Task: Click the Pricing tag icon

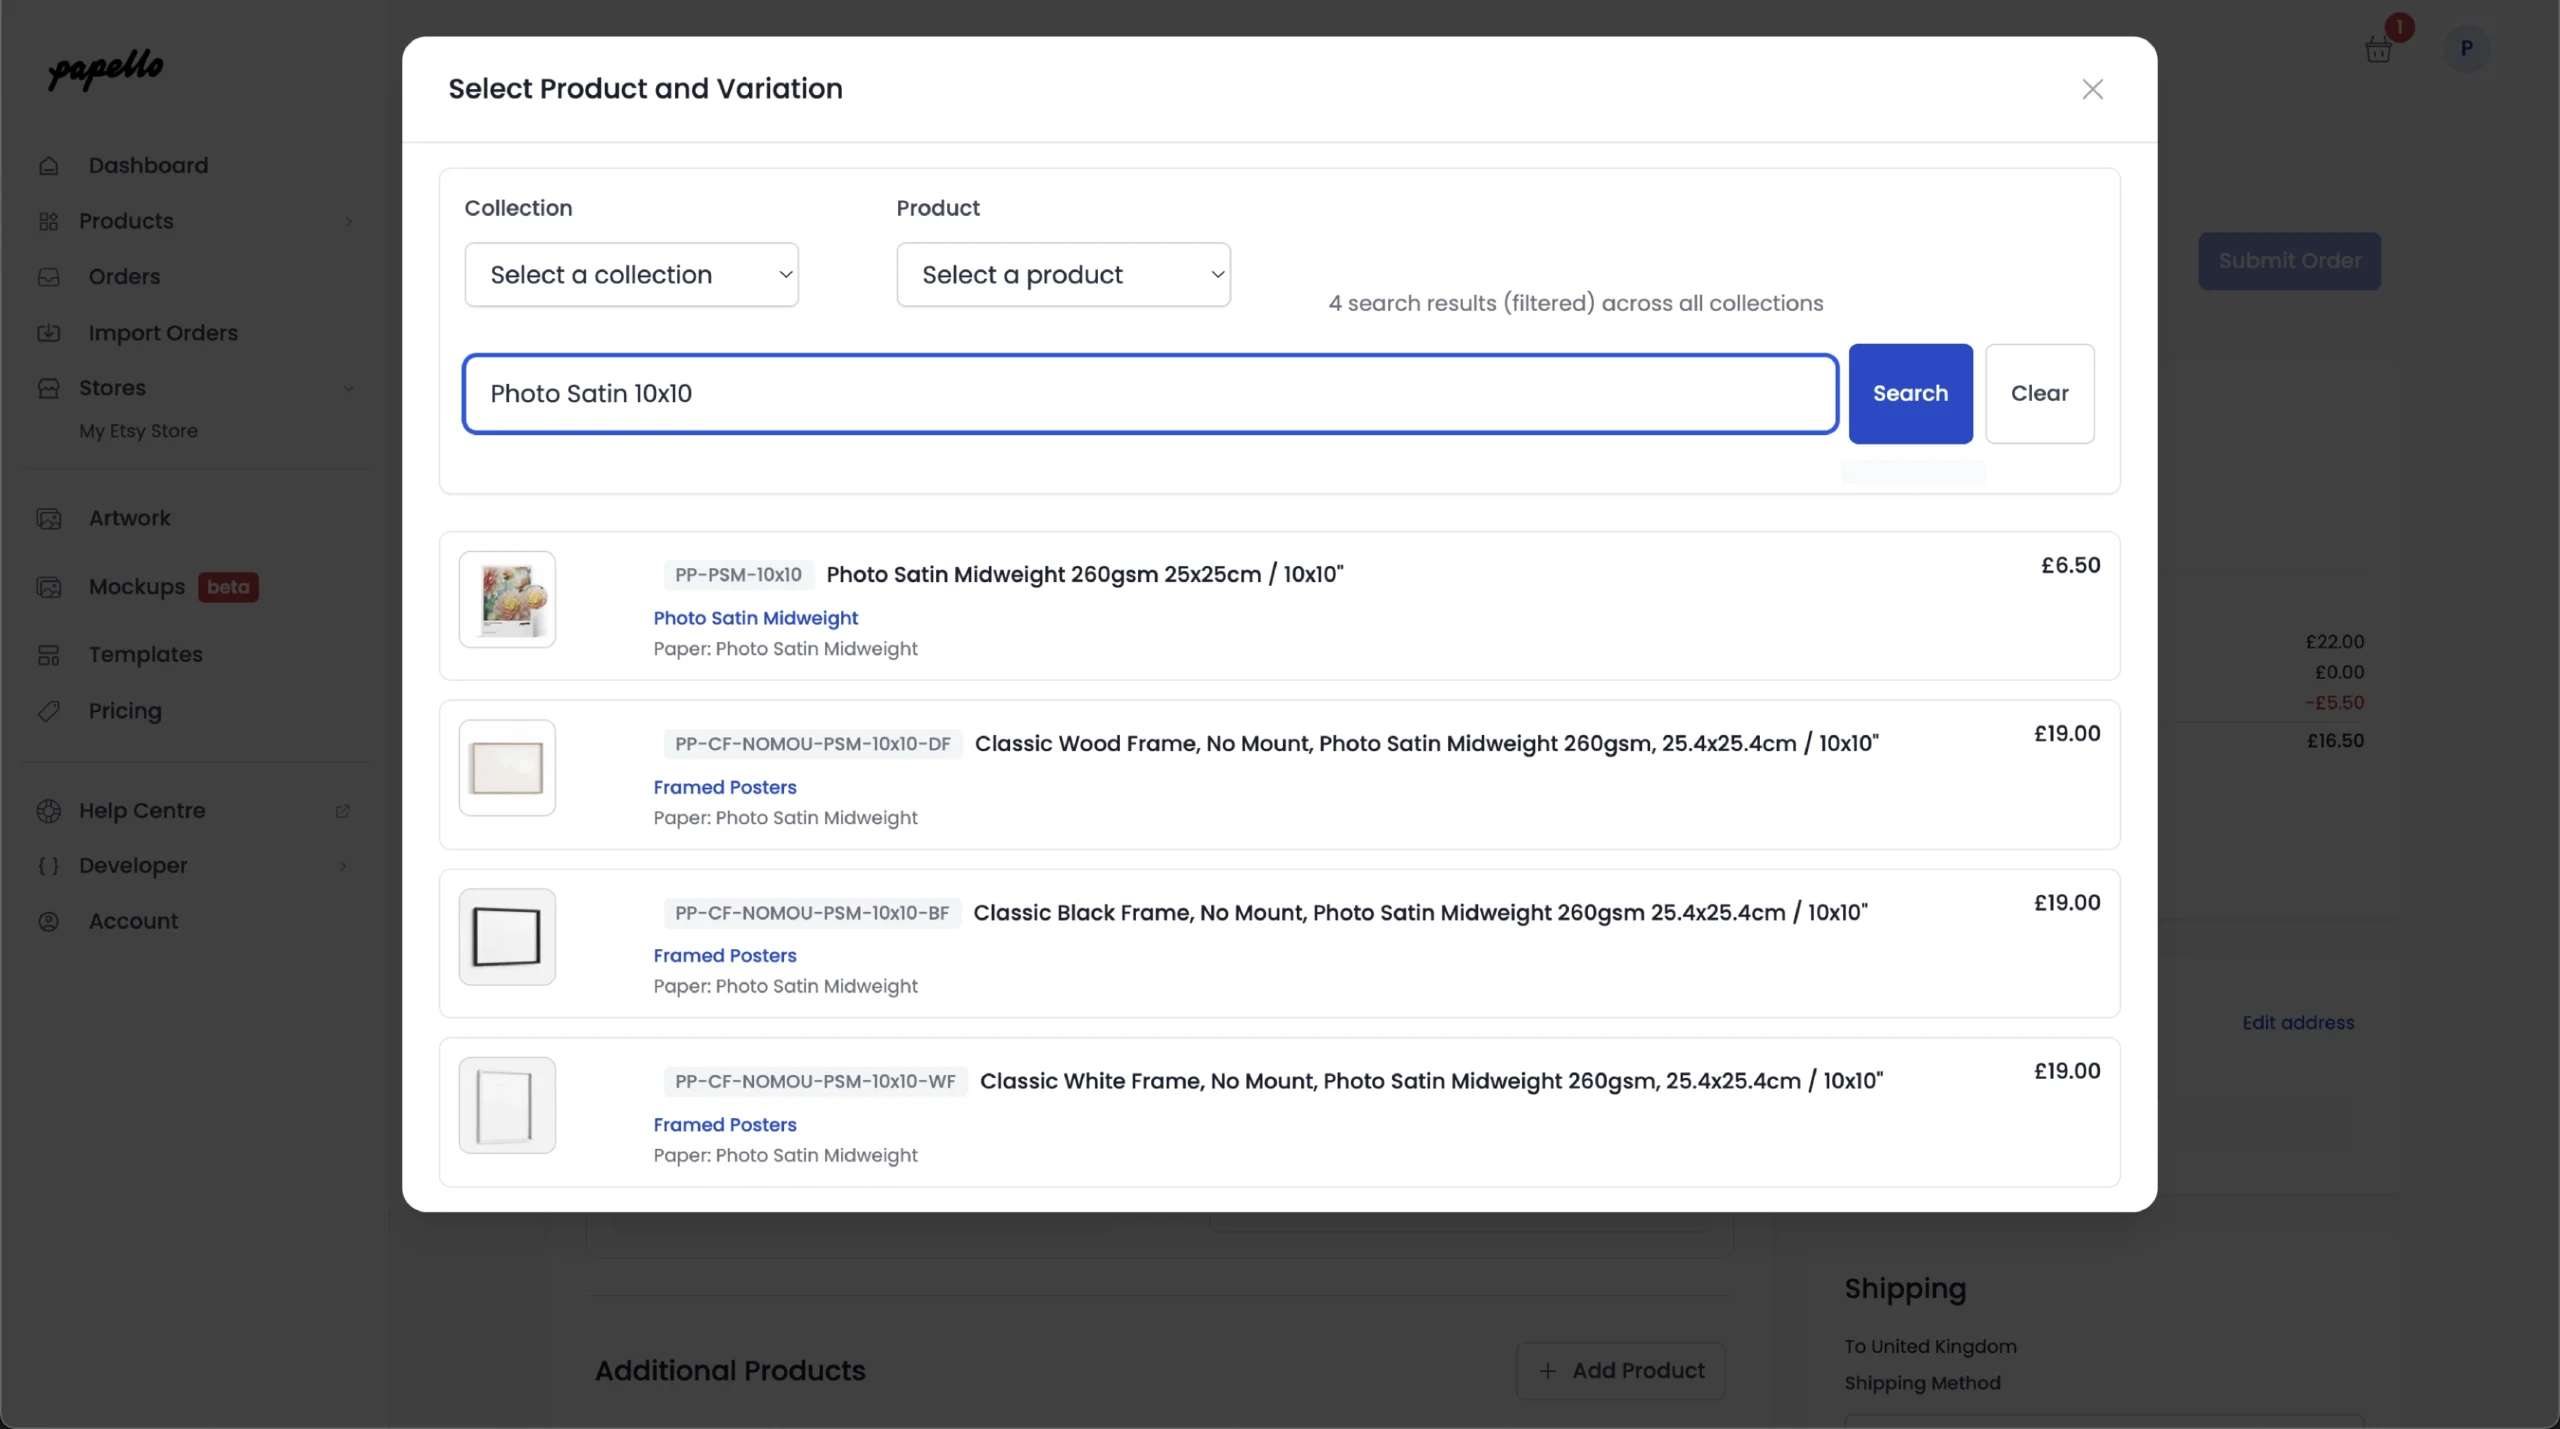Action: coord(49,711)
